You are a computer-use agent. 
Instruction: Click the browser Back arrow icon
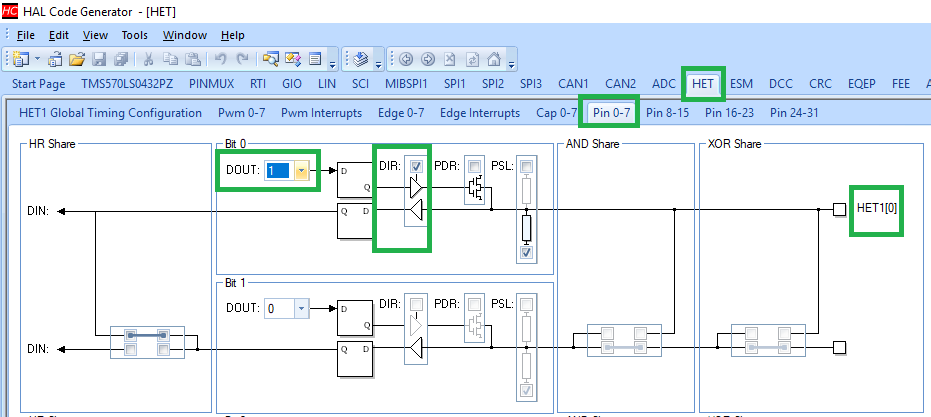point(406,59)
